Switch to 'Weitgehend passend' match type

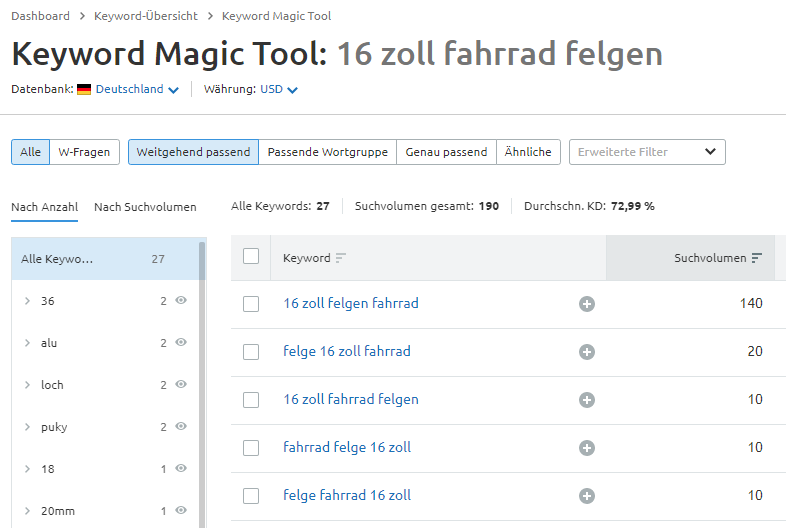point(193,152)
